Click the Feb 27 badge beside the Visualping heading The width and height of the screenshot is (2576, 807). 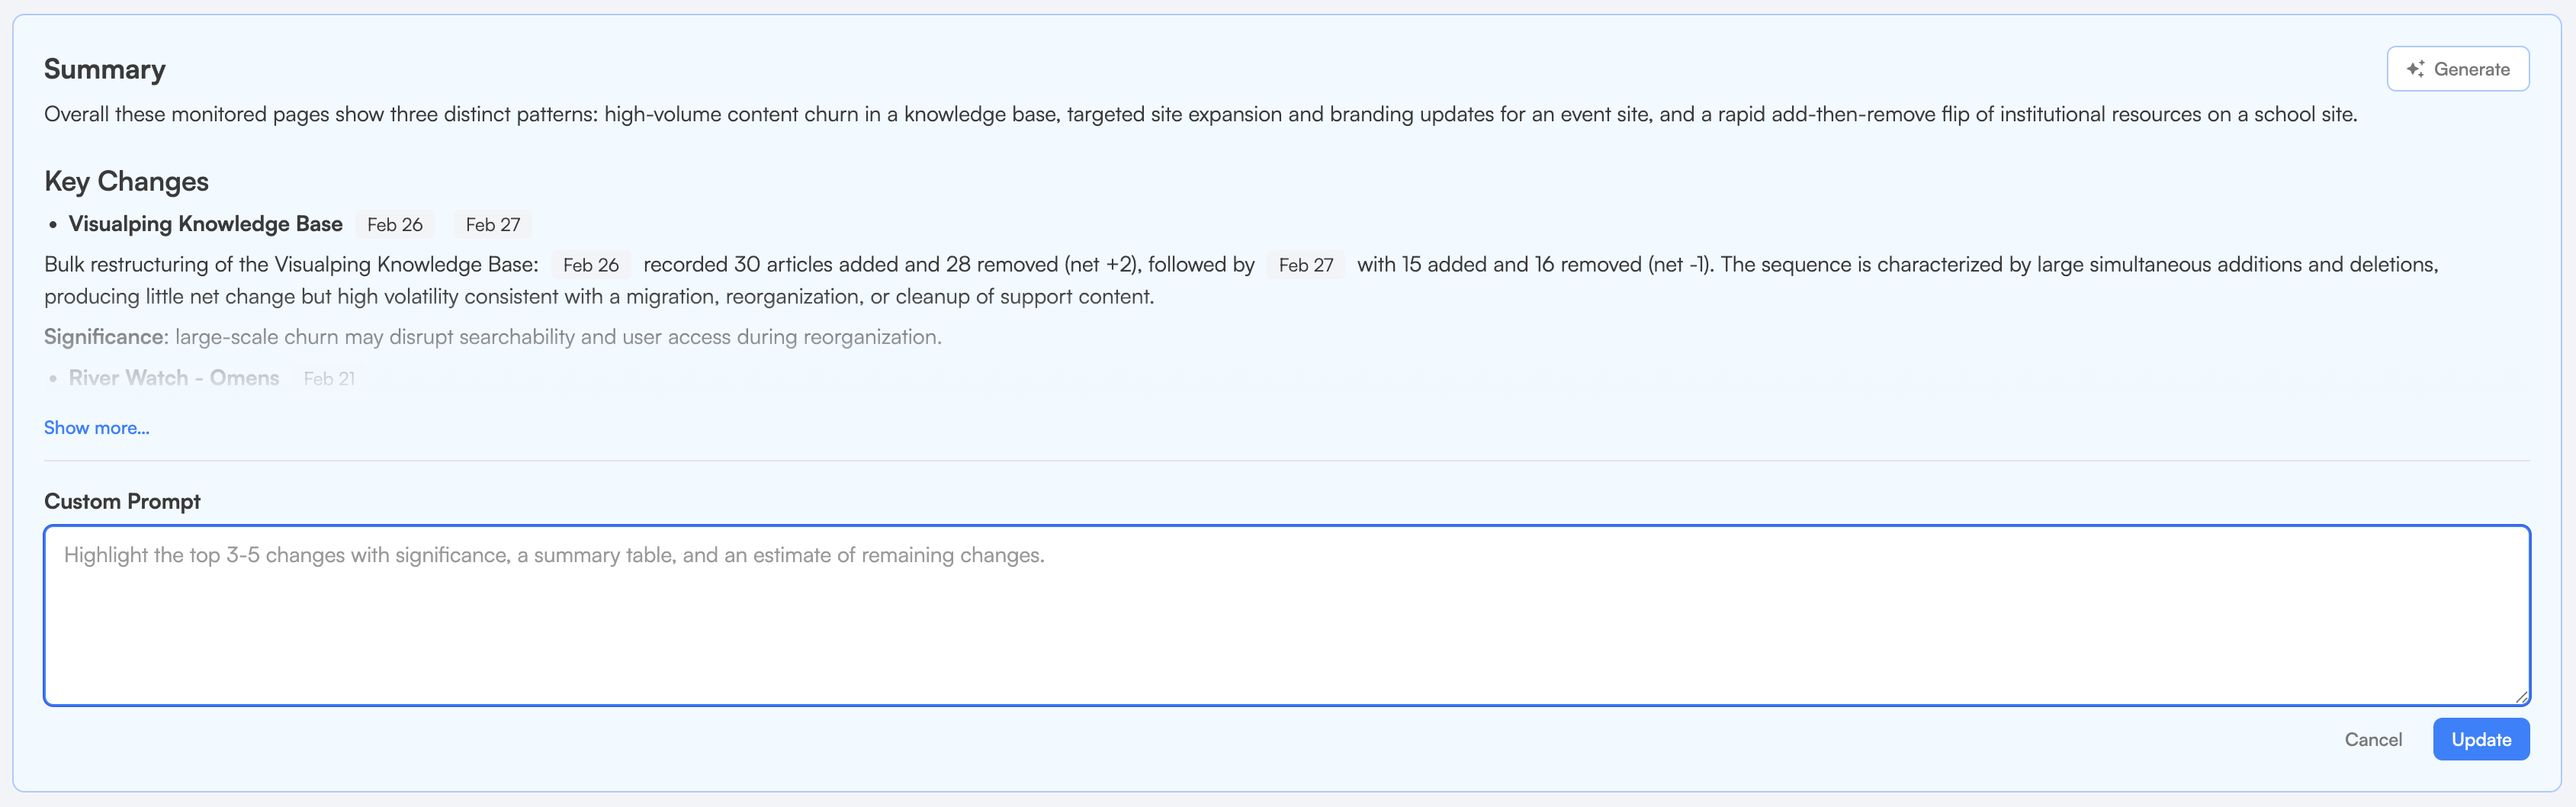(x=493, y=225)
